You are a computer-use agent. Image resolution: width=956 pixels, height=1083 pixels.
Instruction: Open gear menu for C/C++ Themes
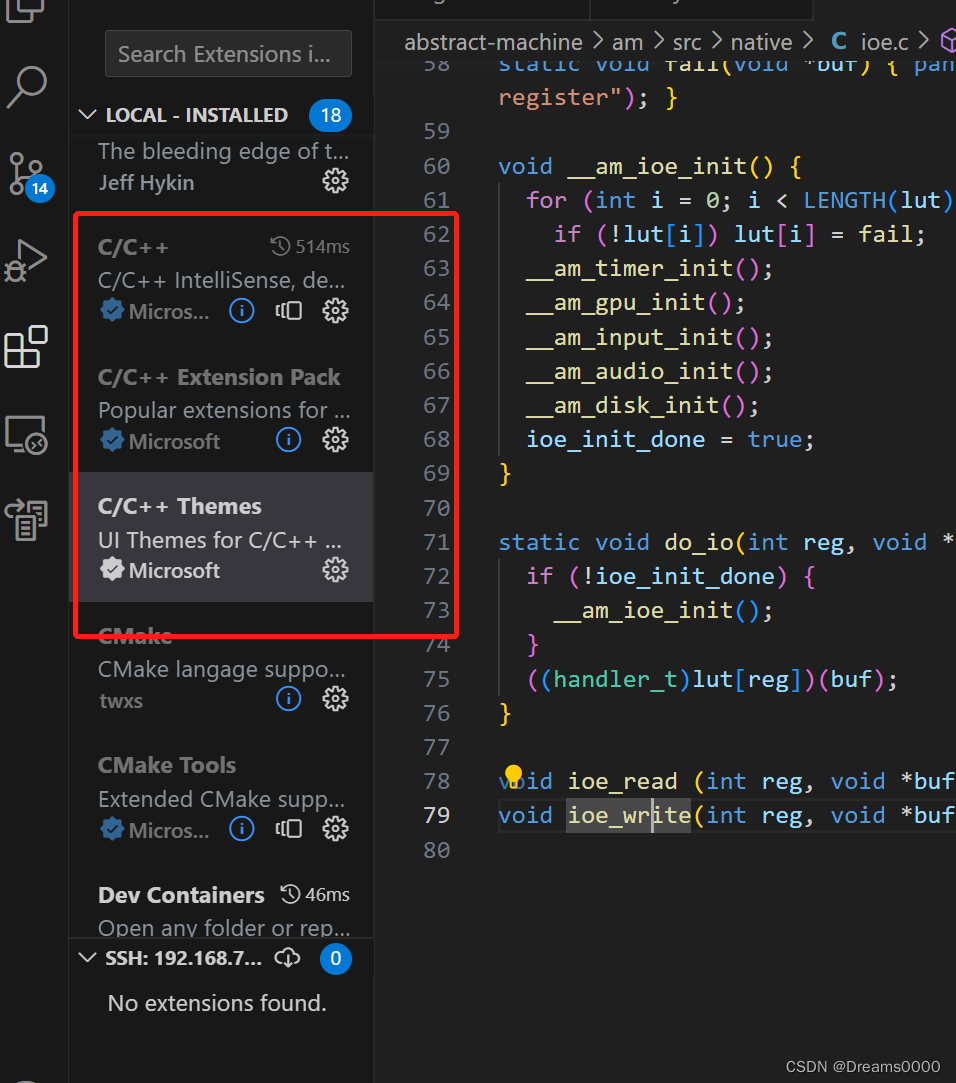click(336, 570)
